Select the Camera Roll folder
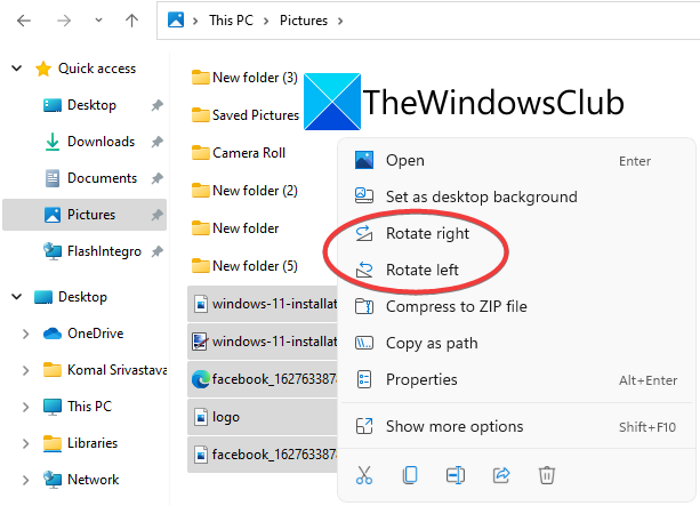700x506 pixels. point(238,153)
